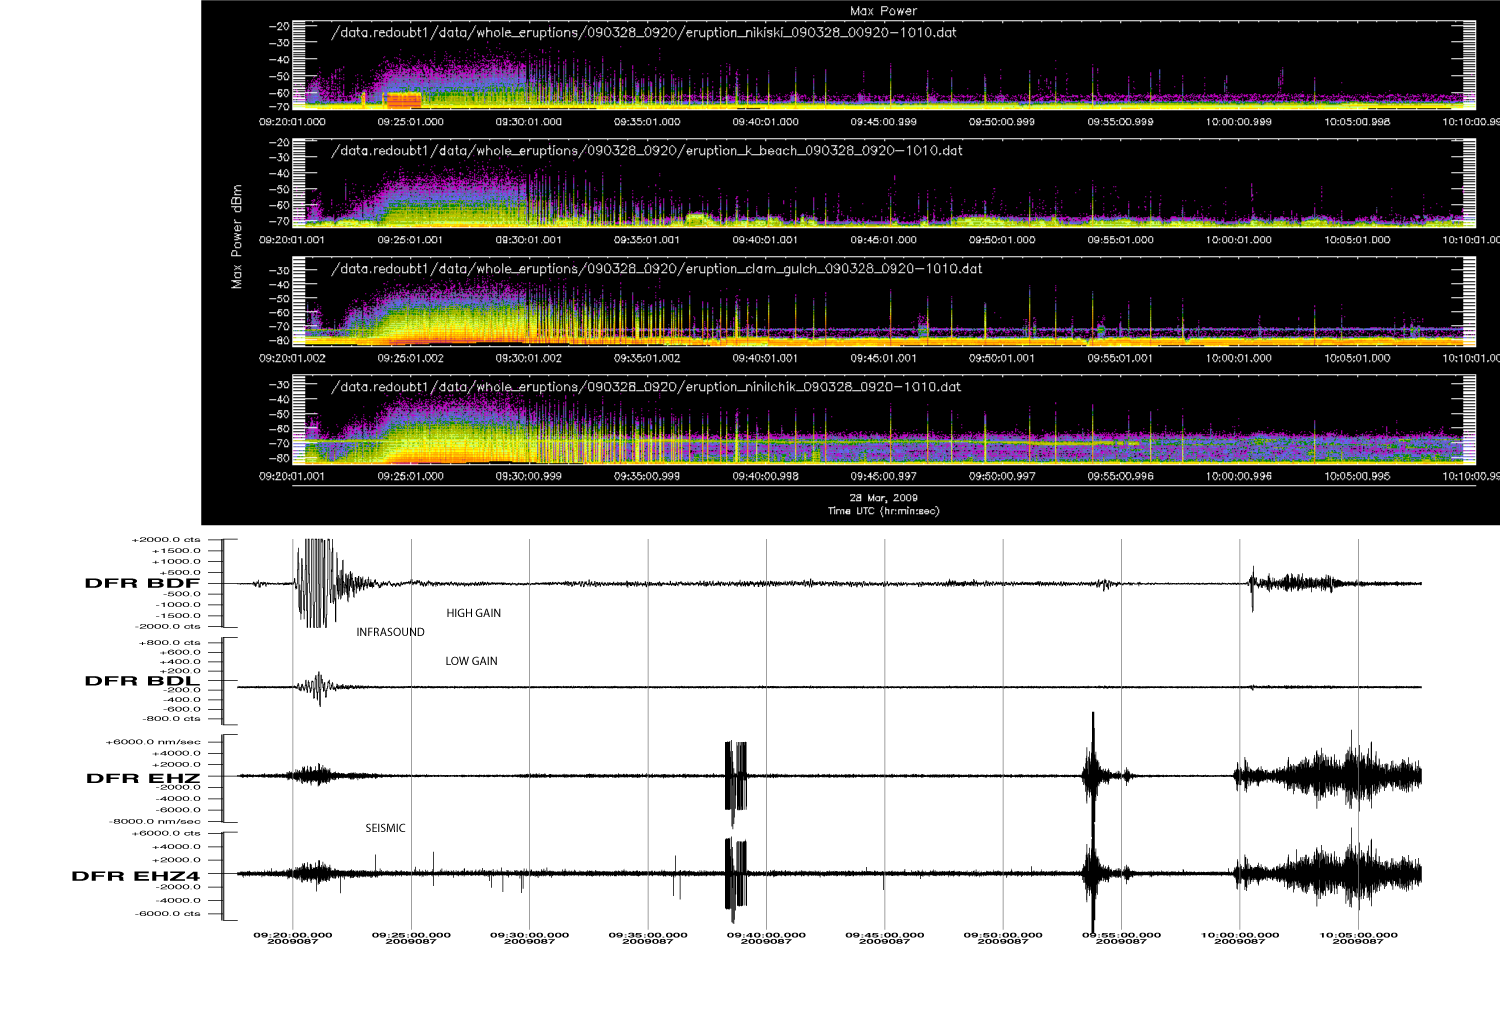Click the "09:50:00.000" tick on the waveform time axis
1500x1036 pixels.
click(x=1003, y=935)
